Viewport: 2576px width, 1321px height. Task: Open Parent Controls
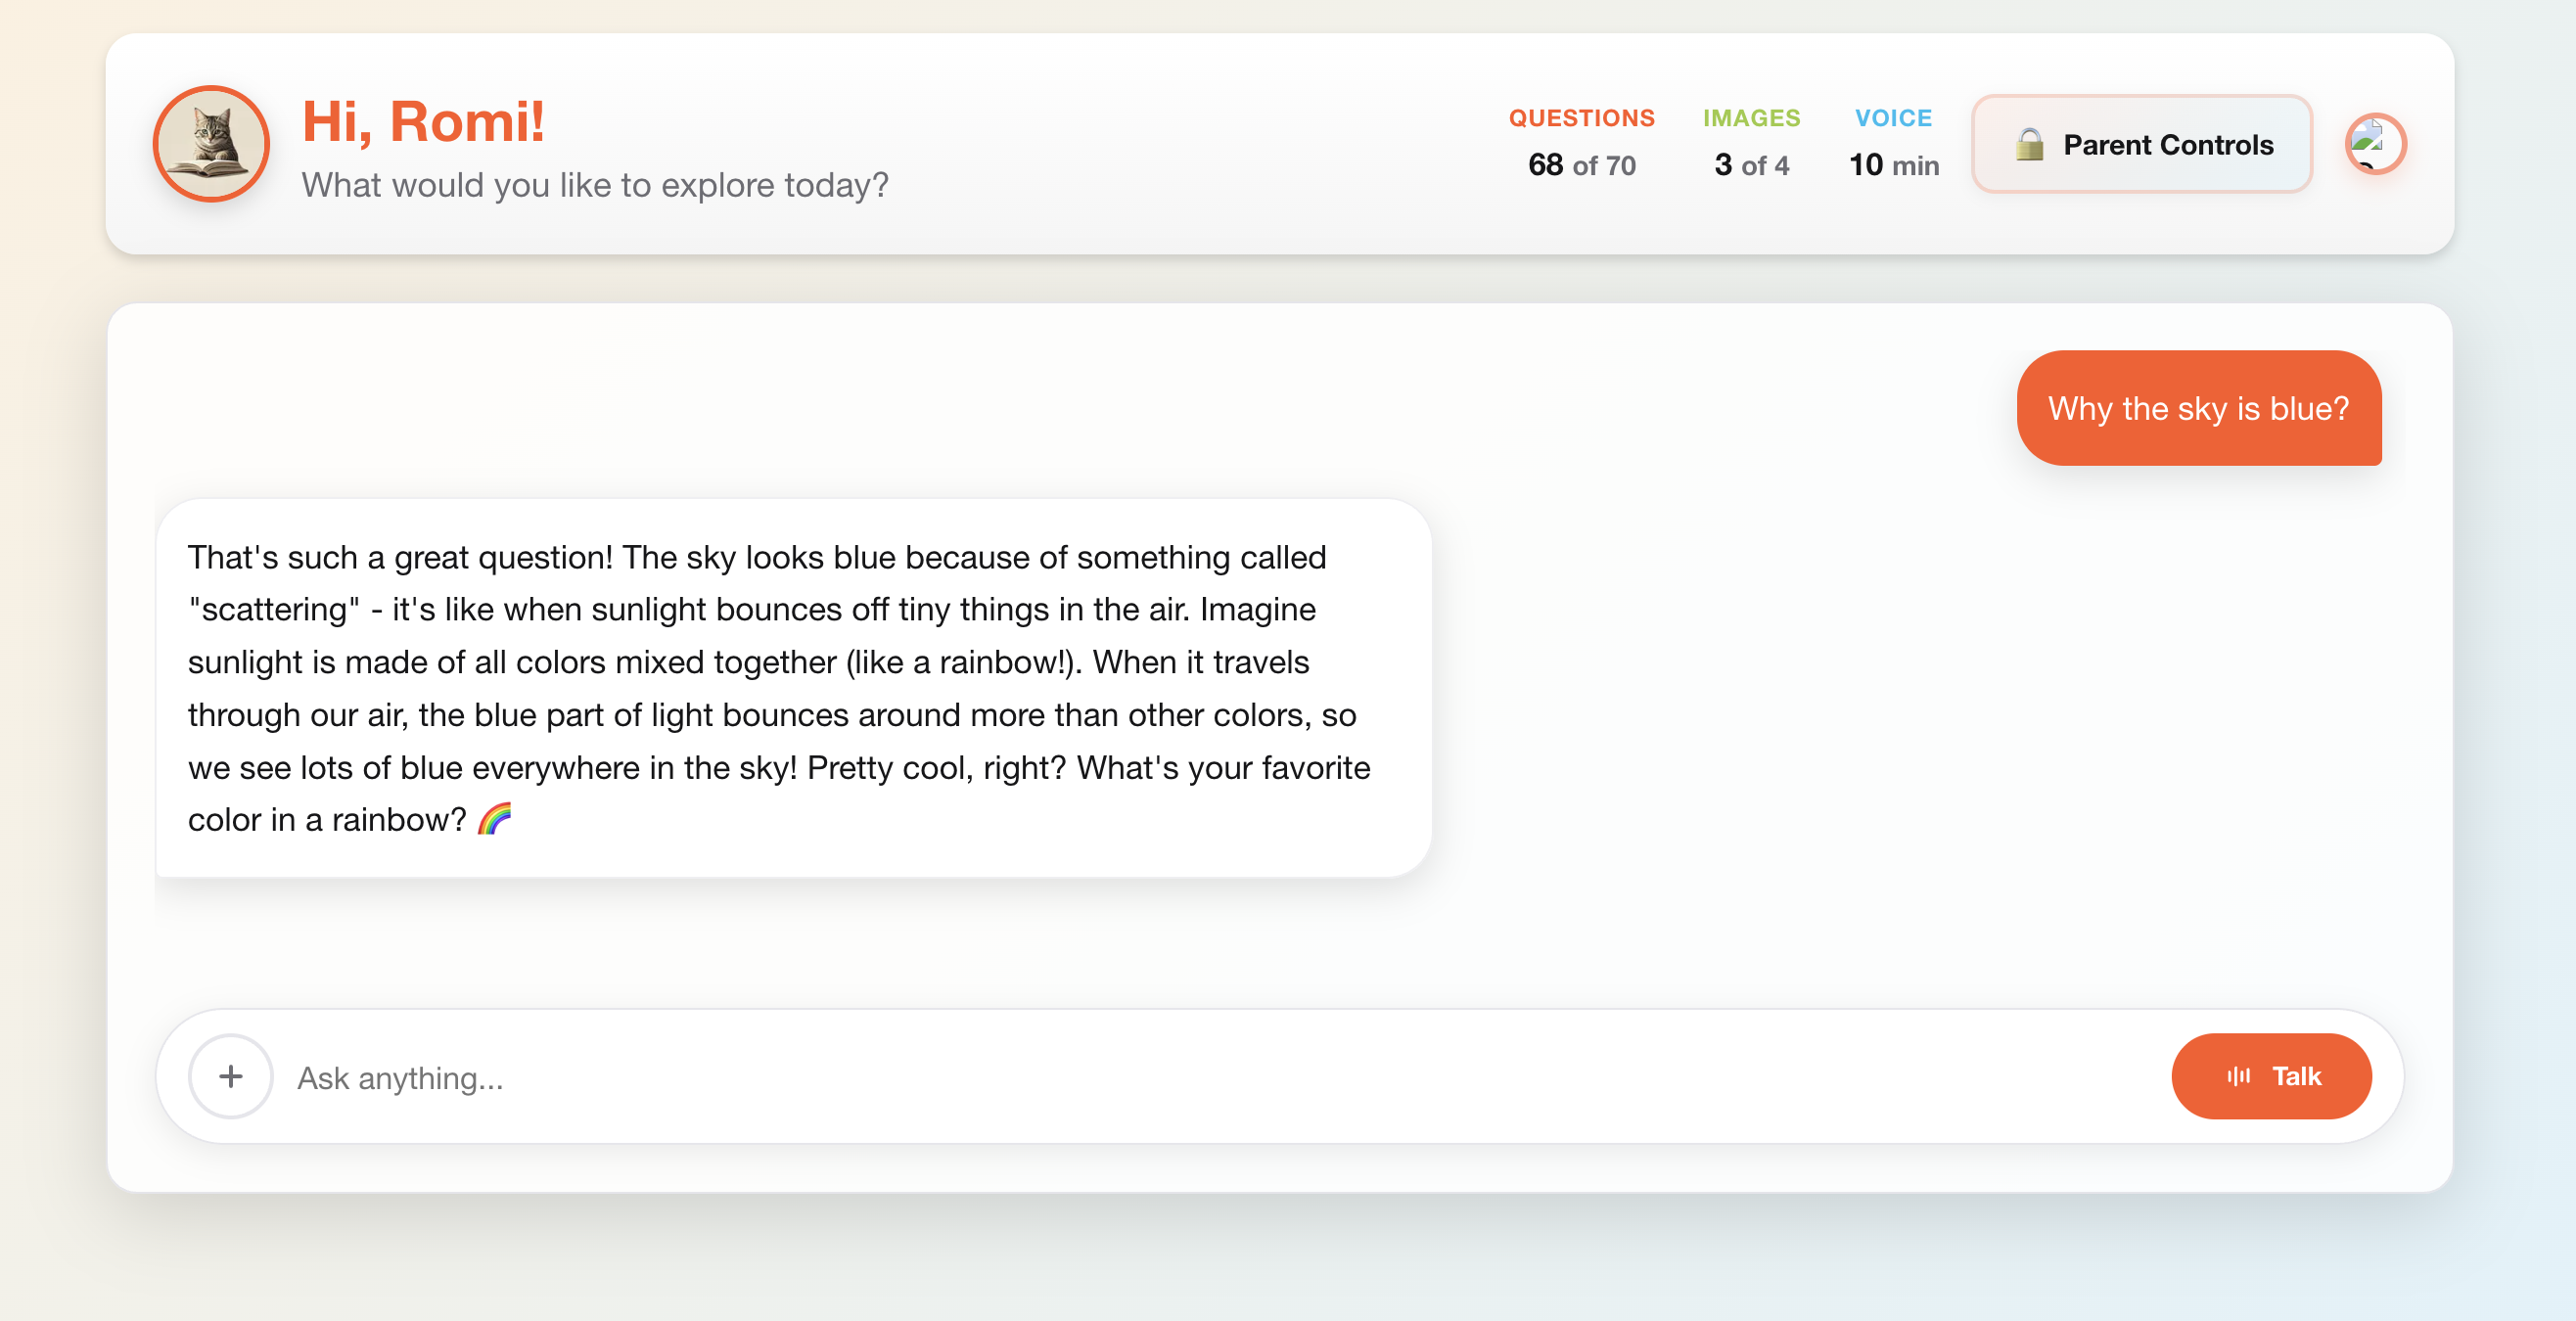[2141, 144]
